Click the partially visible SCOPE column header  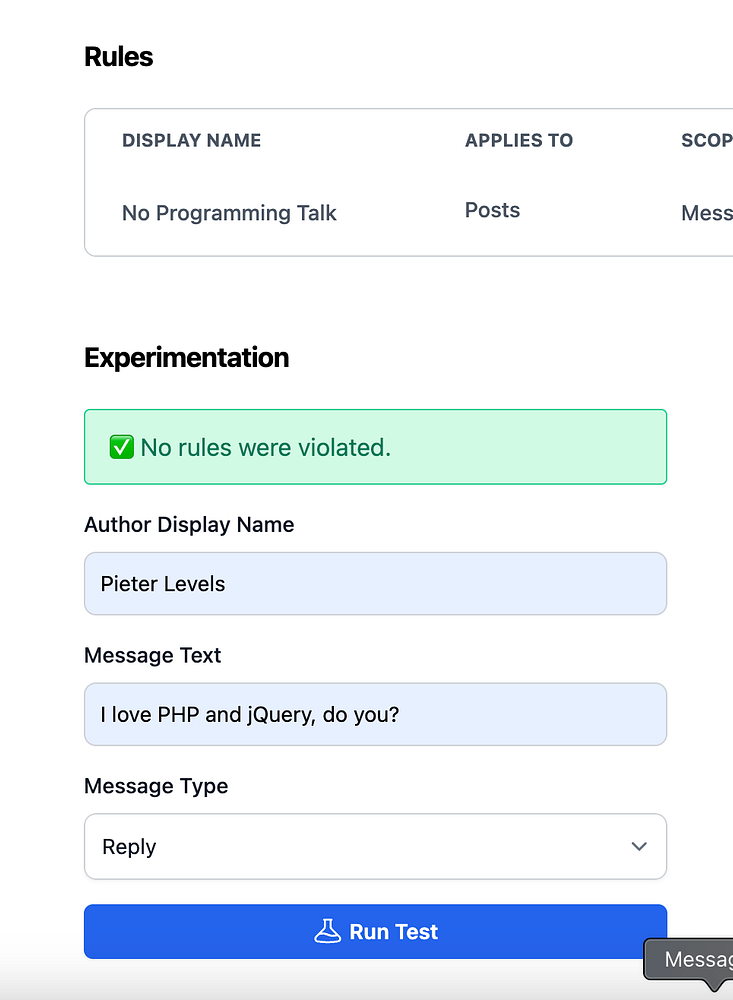click(x=706, y=141)
